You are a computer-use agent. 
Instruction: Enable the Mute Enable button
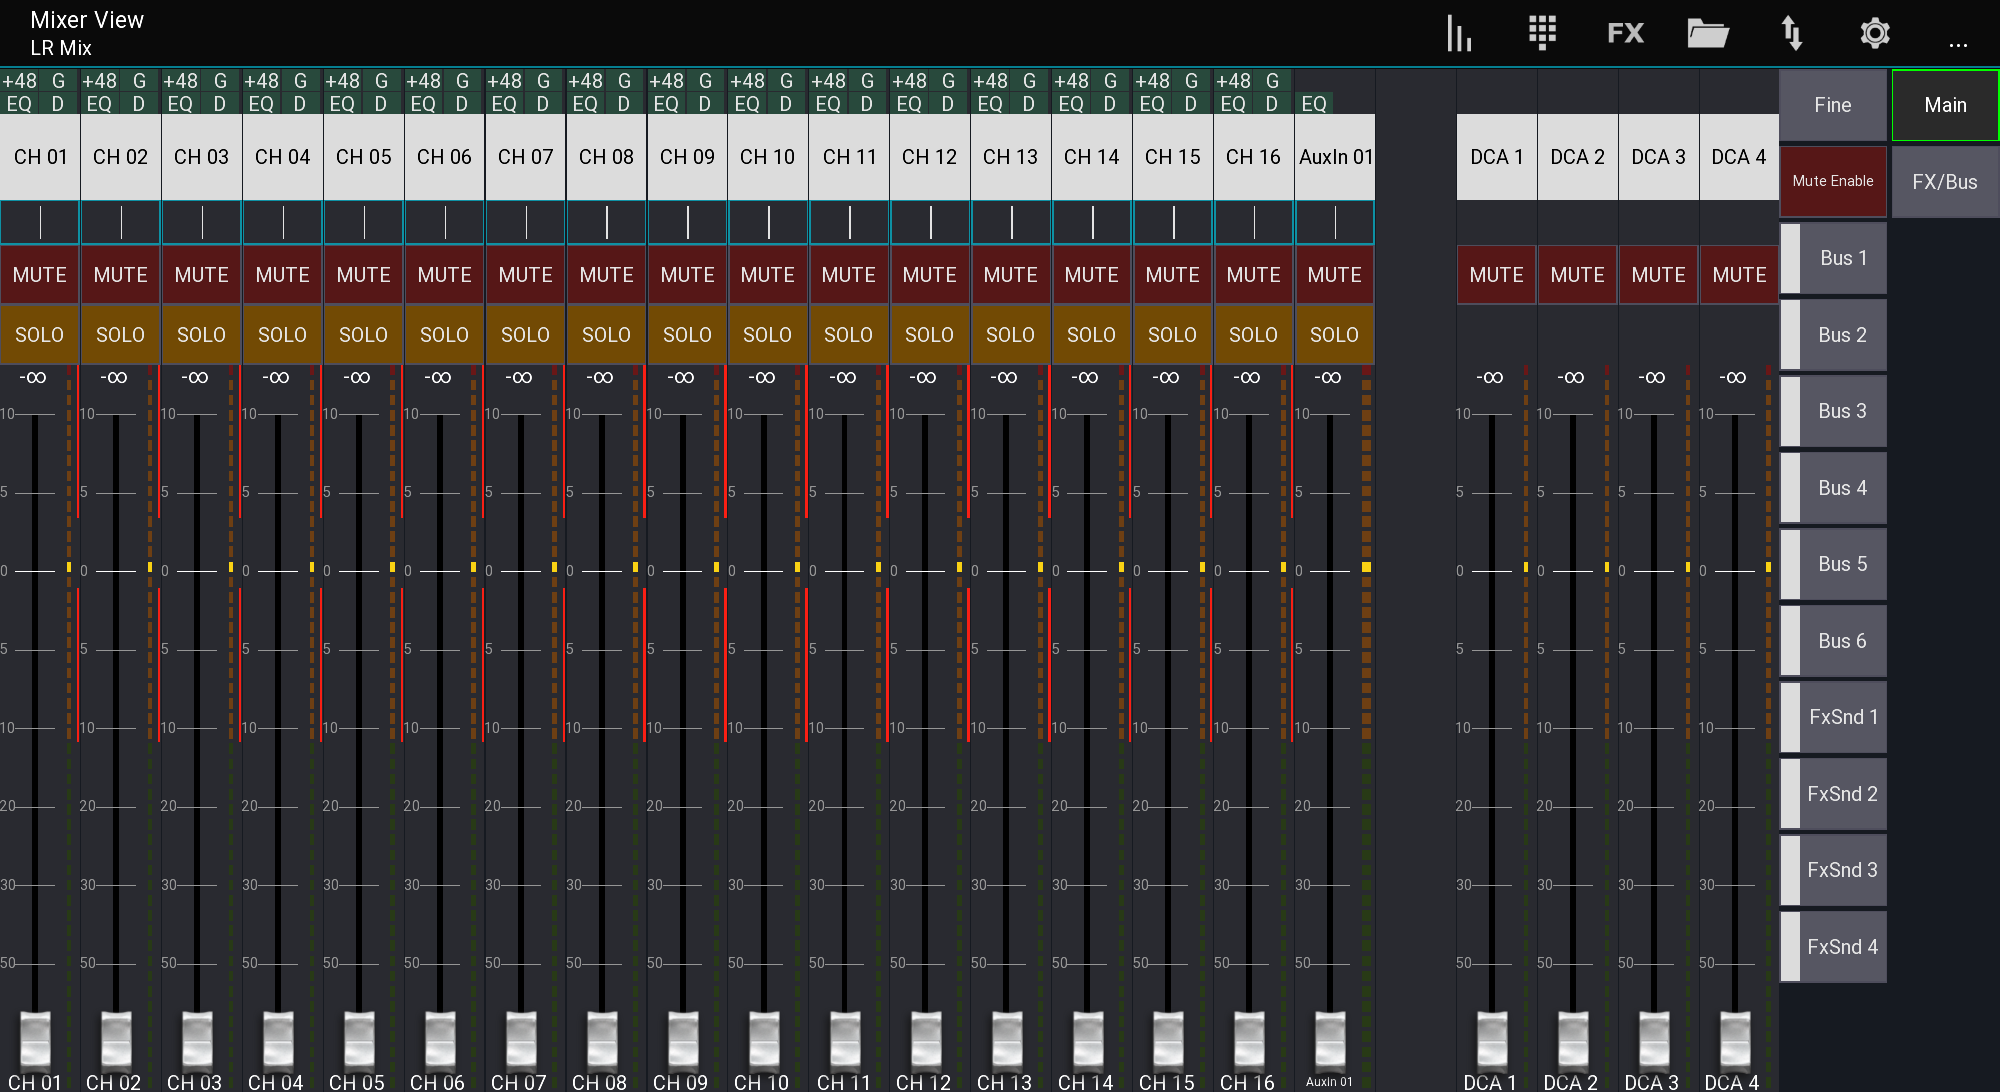(1833, 181)
